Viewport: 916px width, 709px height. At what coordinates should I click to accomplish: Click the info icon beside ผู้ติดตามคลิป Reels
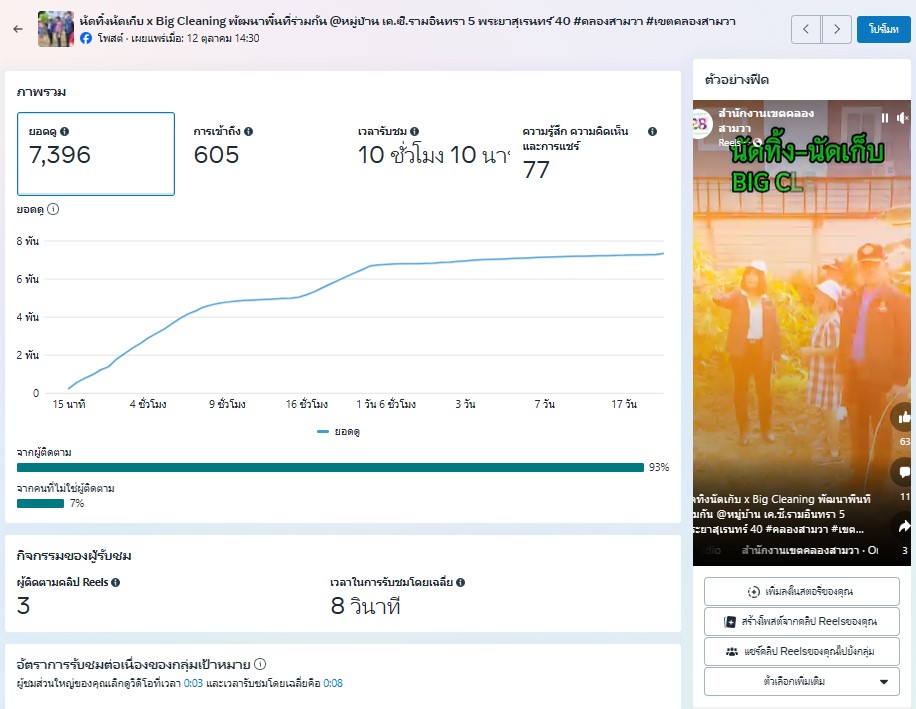pyautogui.click(x=116, y=582)
